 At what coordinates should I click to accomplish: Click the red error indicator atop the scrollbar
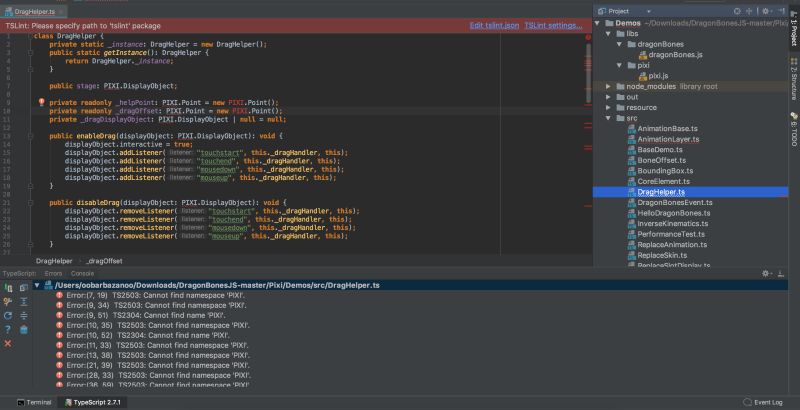[588, 37]
